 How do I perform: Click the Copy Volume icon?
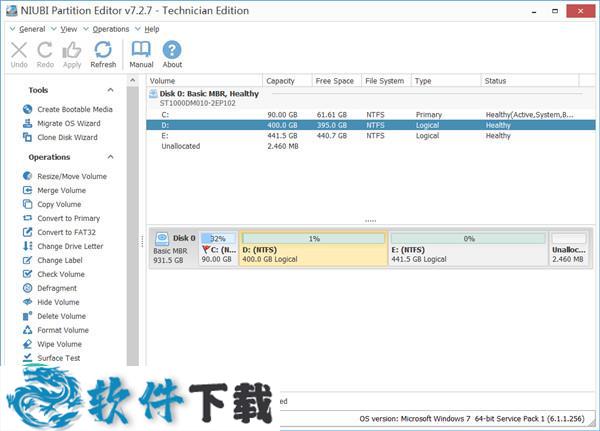point(28,204)
